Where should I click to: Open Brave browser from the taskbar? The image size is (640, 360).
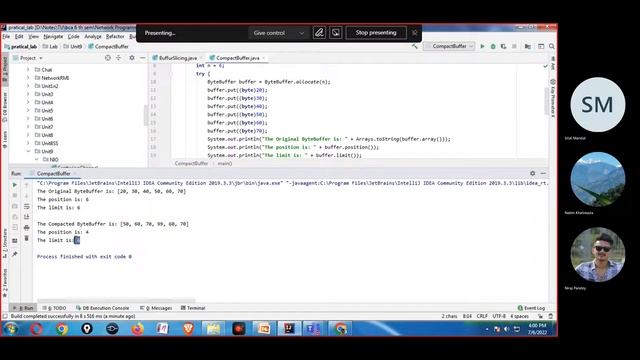click(188, 328)
